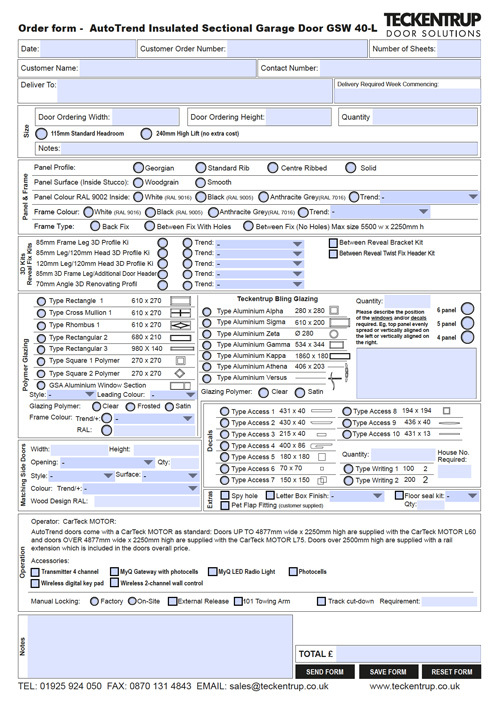Click the SEND FORM button

(x=324, y=672)
